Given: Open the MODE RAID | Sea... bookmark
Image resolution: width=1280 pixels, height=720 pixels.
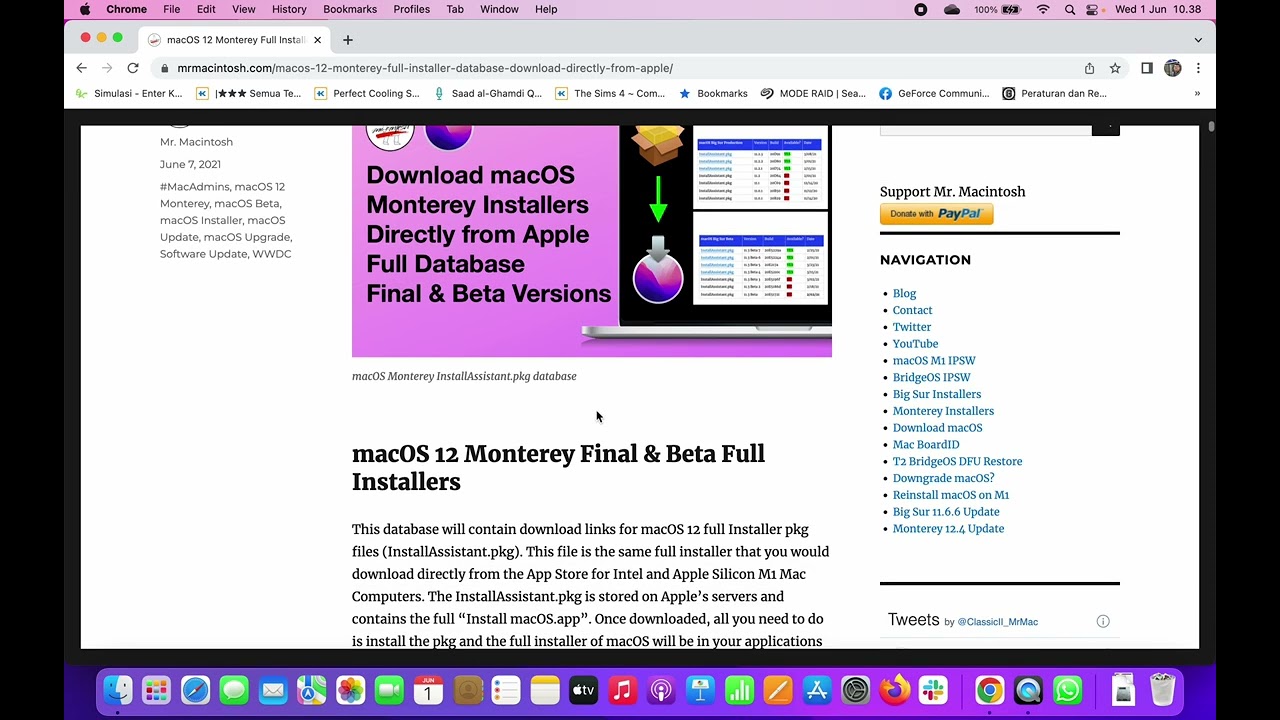Looking at the screenshot, I should (813, 94).
